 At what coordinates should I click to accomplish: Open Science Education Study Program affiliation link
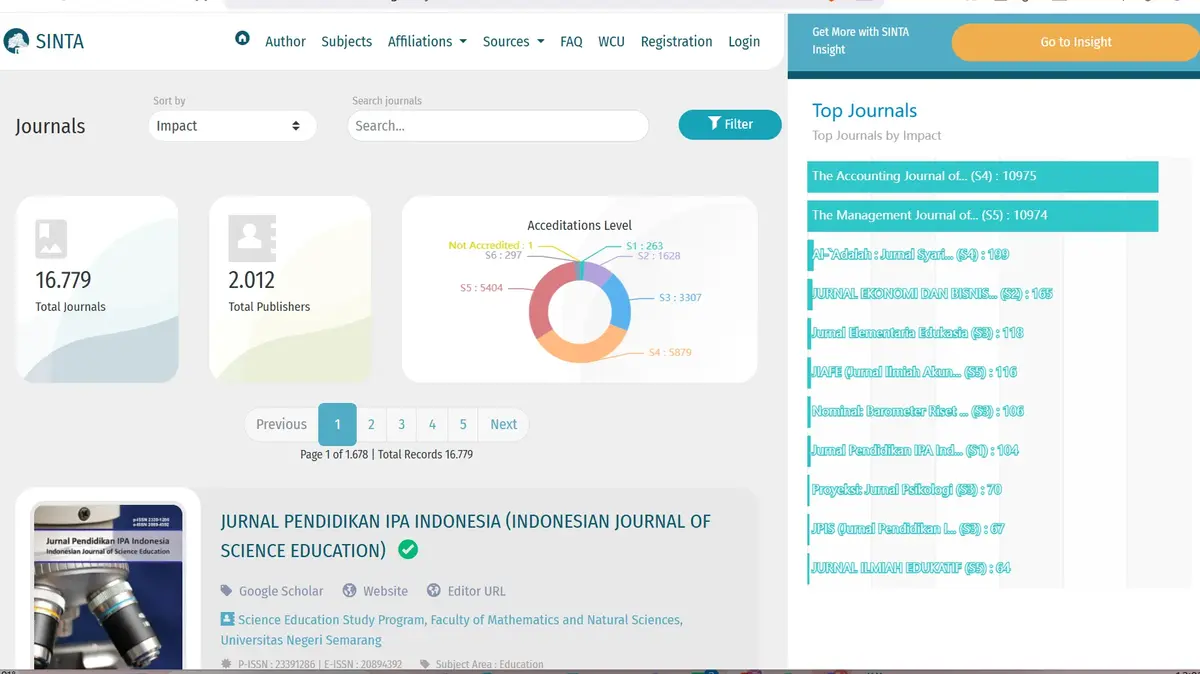452,630
